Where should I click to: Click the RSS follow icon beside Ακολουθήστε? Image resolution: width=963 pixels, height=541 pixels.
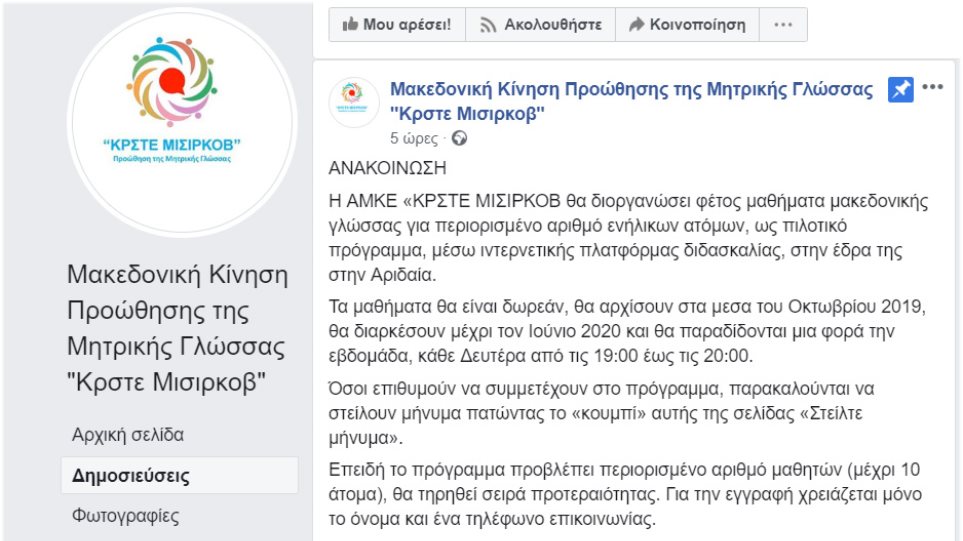[x=488, y=25]
